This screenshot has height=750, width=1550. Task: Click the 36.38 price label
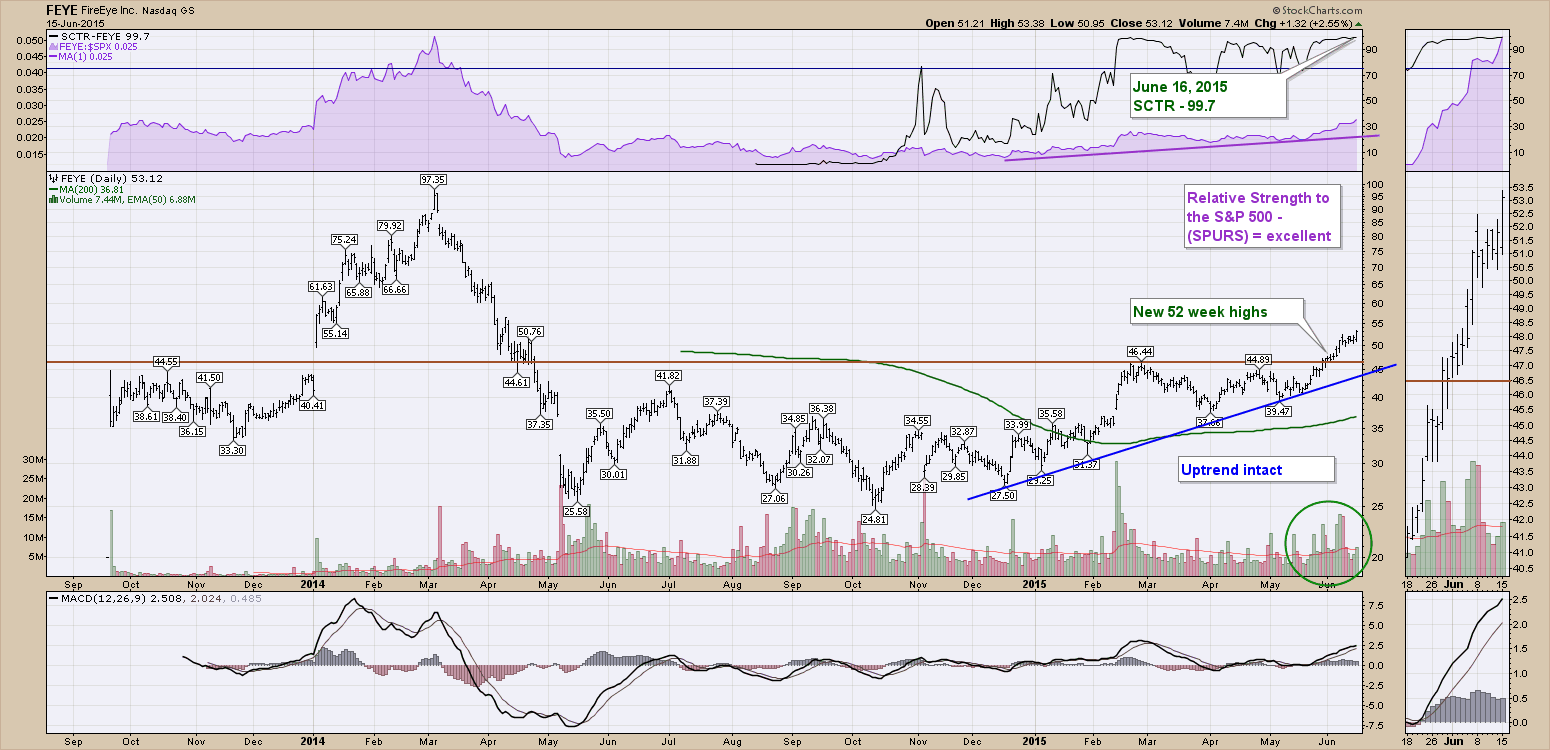coord(822,409)
